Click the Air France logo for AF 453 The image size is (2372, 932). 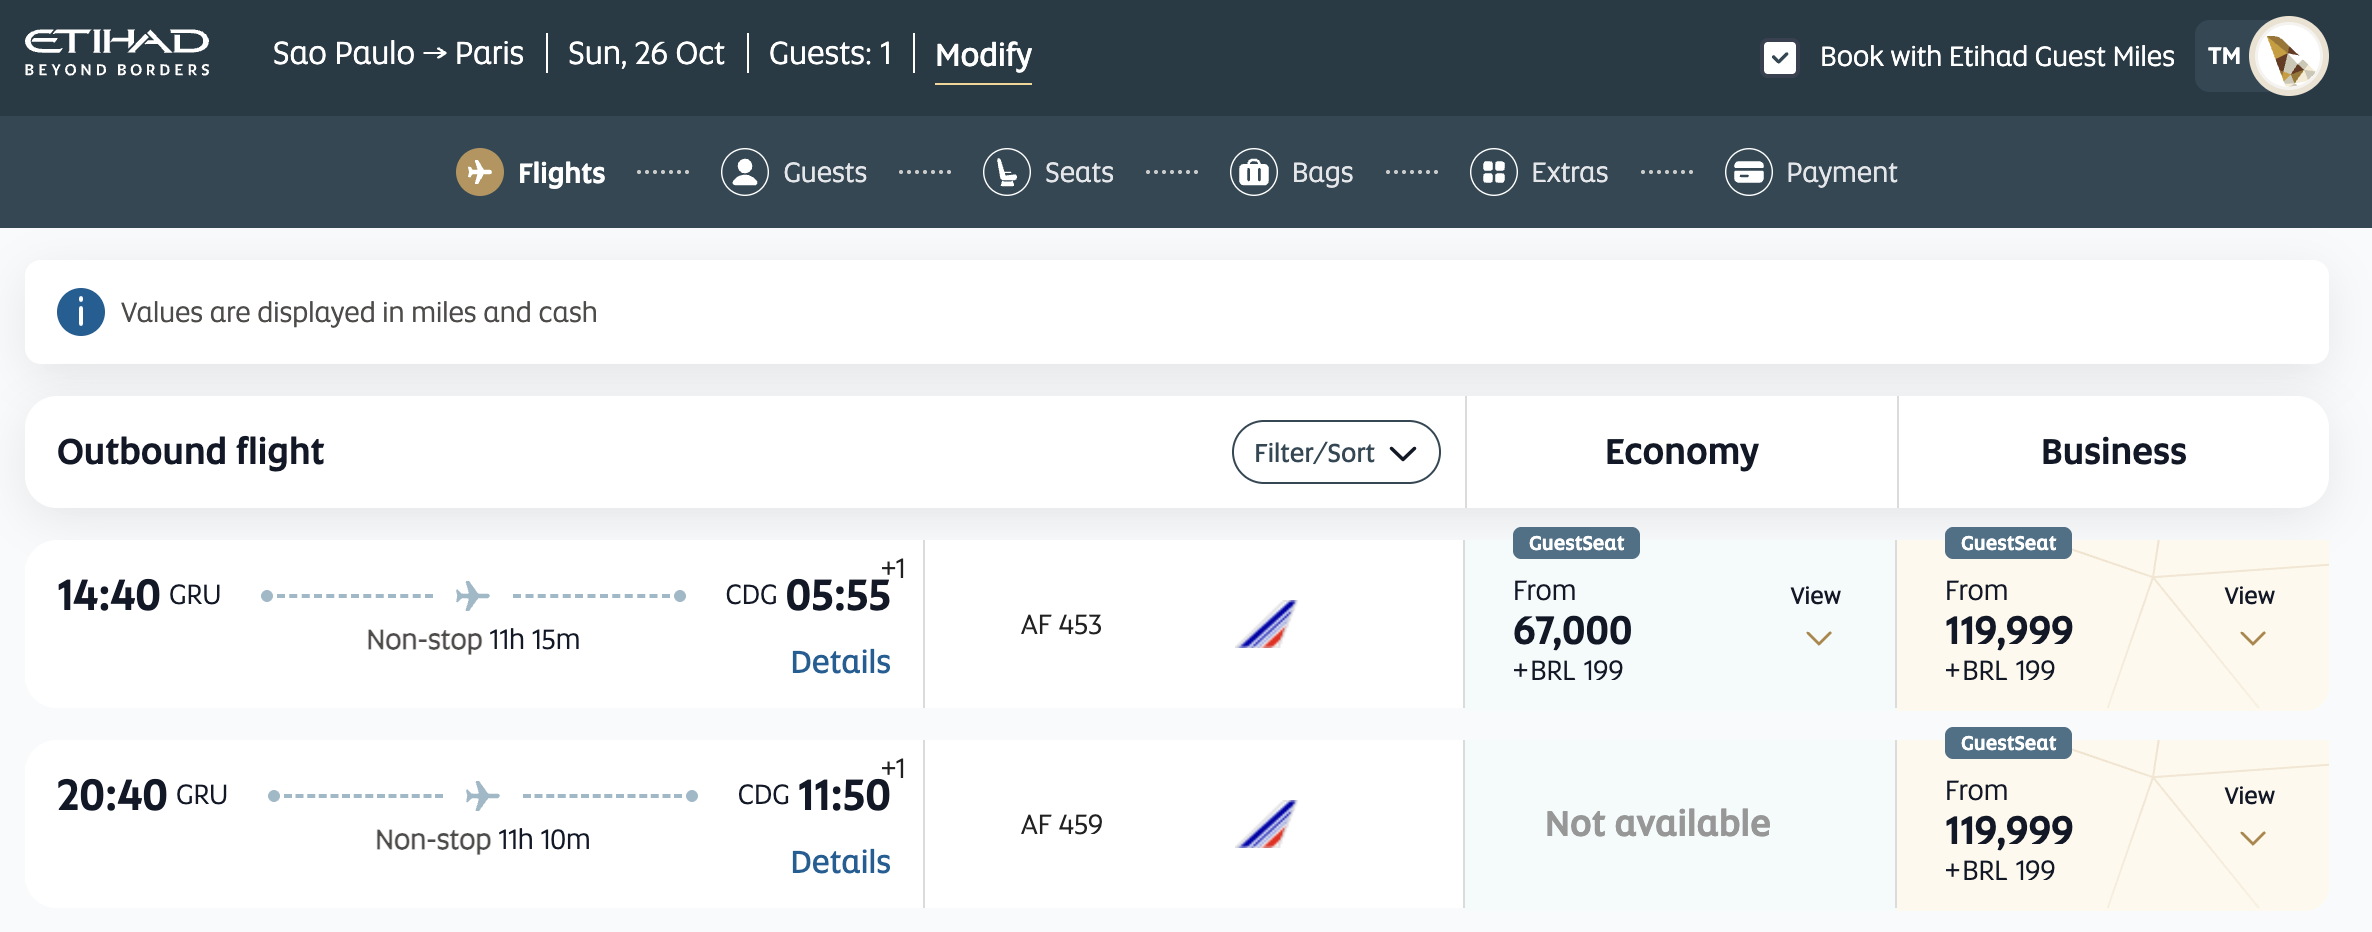click(x=1267, y=624)
